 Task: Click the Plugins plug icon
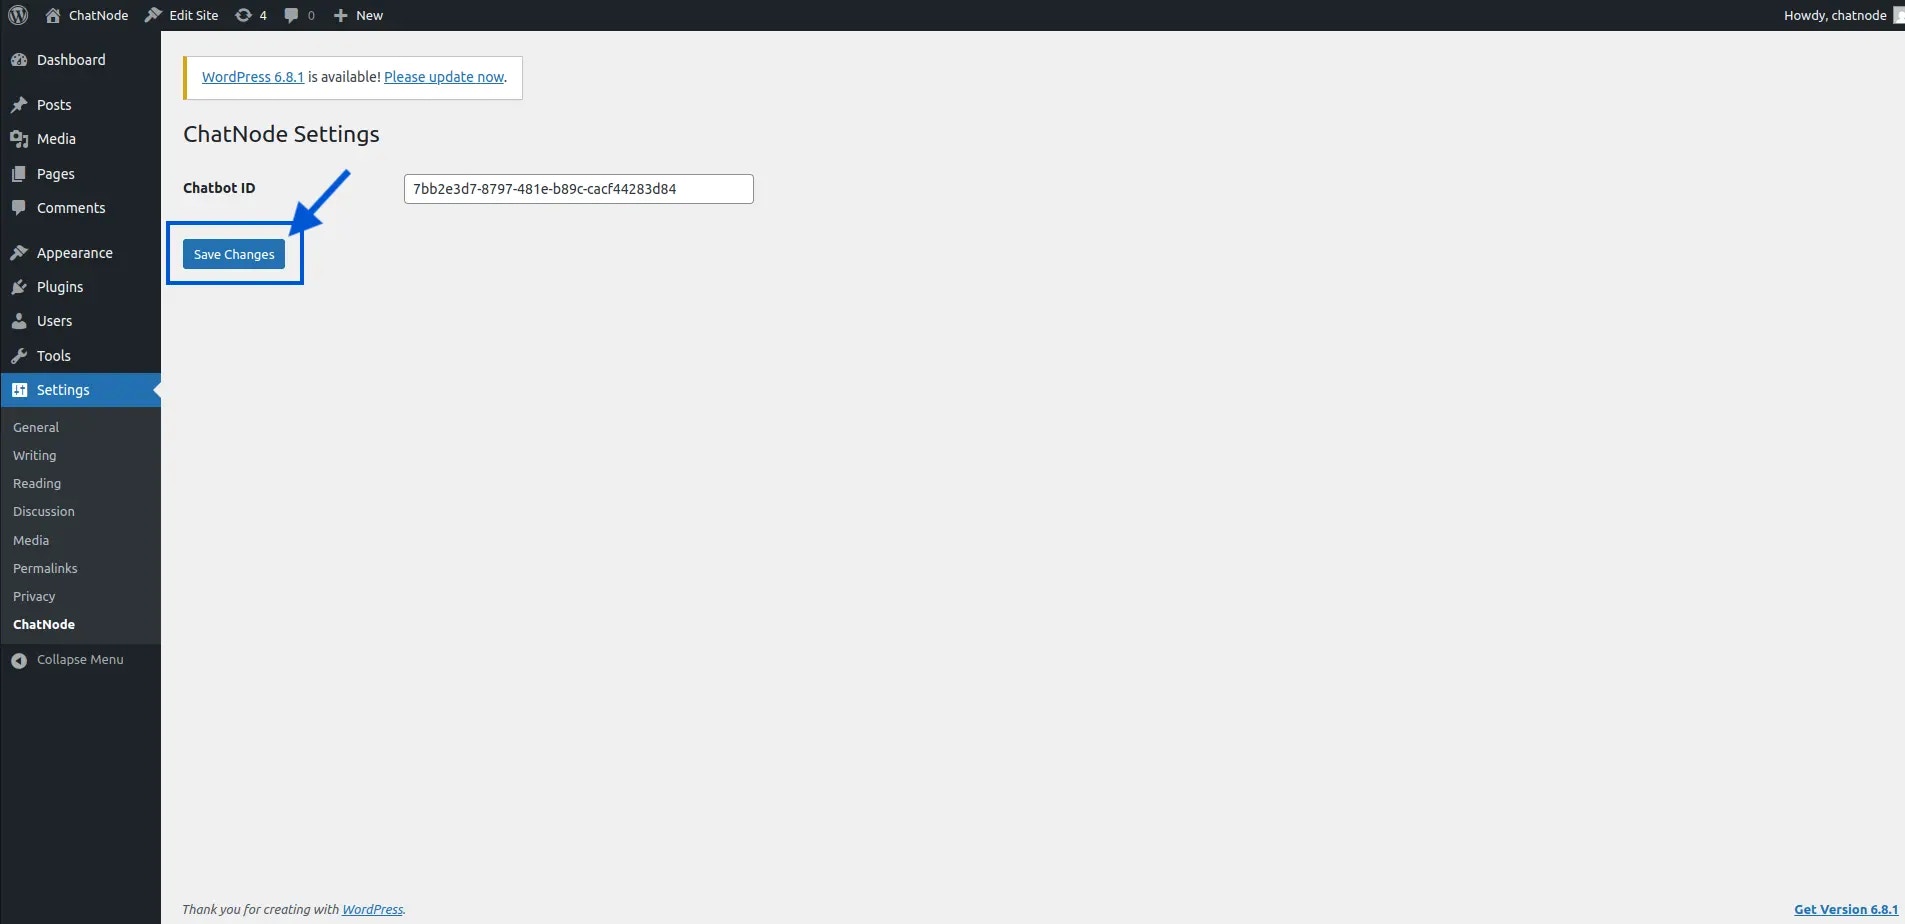pos(19,287)
